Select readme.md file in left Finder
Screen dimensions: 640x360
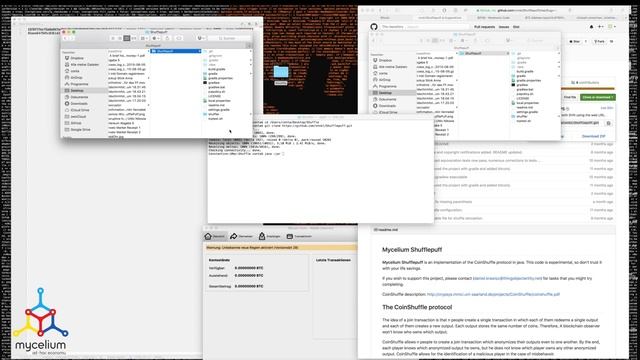(x=216, y=105)
